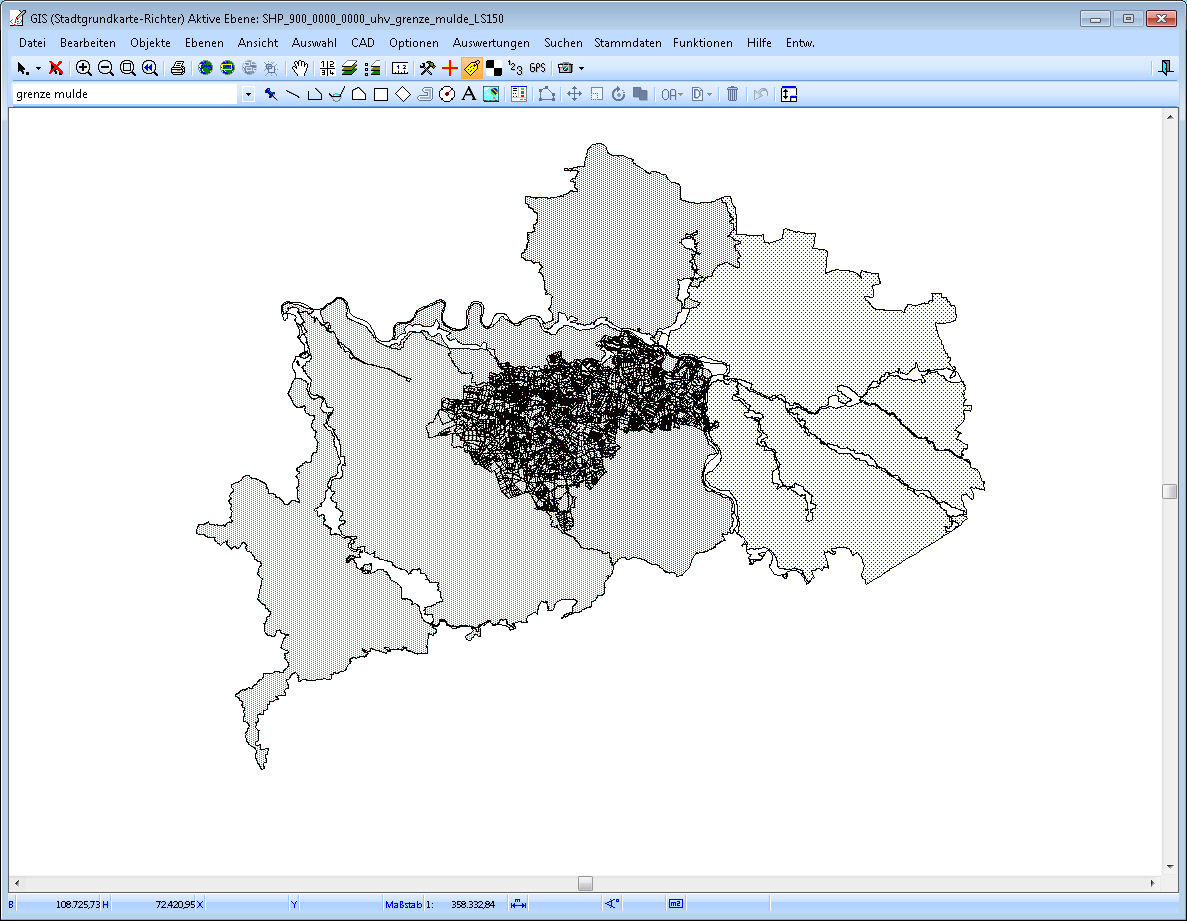Click the red X cancel-selection icon
1187x921 pixels.
pyautogui.click(x=55, y=68)
